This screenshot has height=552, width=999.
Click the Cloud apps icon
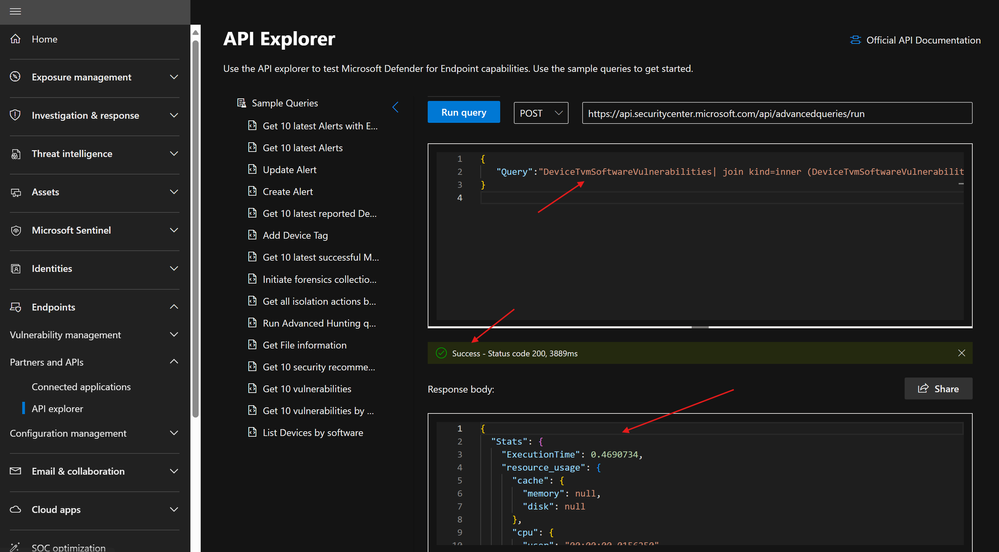15,509
